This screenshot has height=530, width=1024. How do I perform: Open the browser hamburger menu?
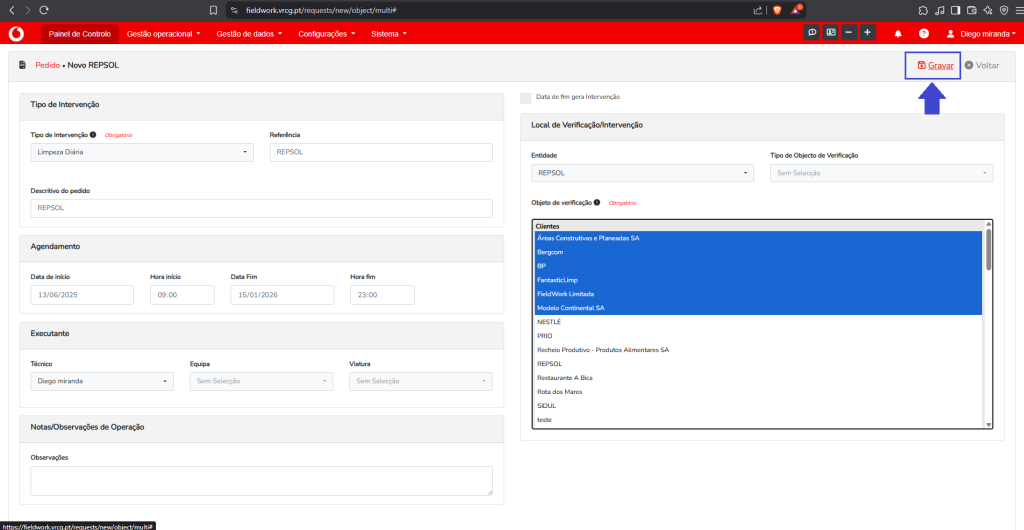point(1018,10)
